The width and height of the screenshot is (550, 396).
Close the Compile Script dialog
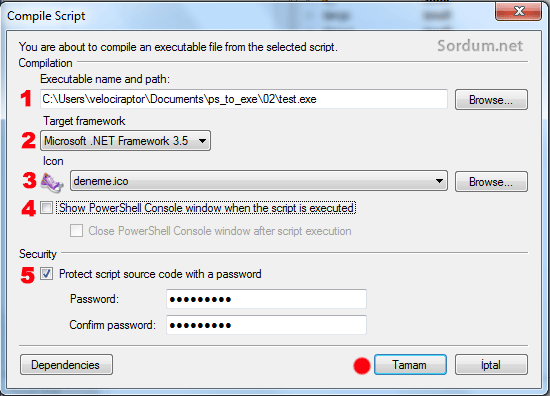pyautogui.click(x=518, y=12)
